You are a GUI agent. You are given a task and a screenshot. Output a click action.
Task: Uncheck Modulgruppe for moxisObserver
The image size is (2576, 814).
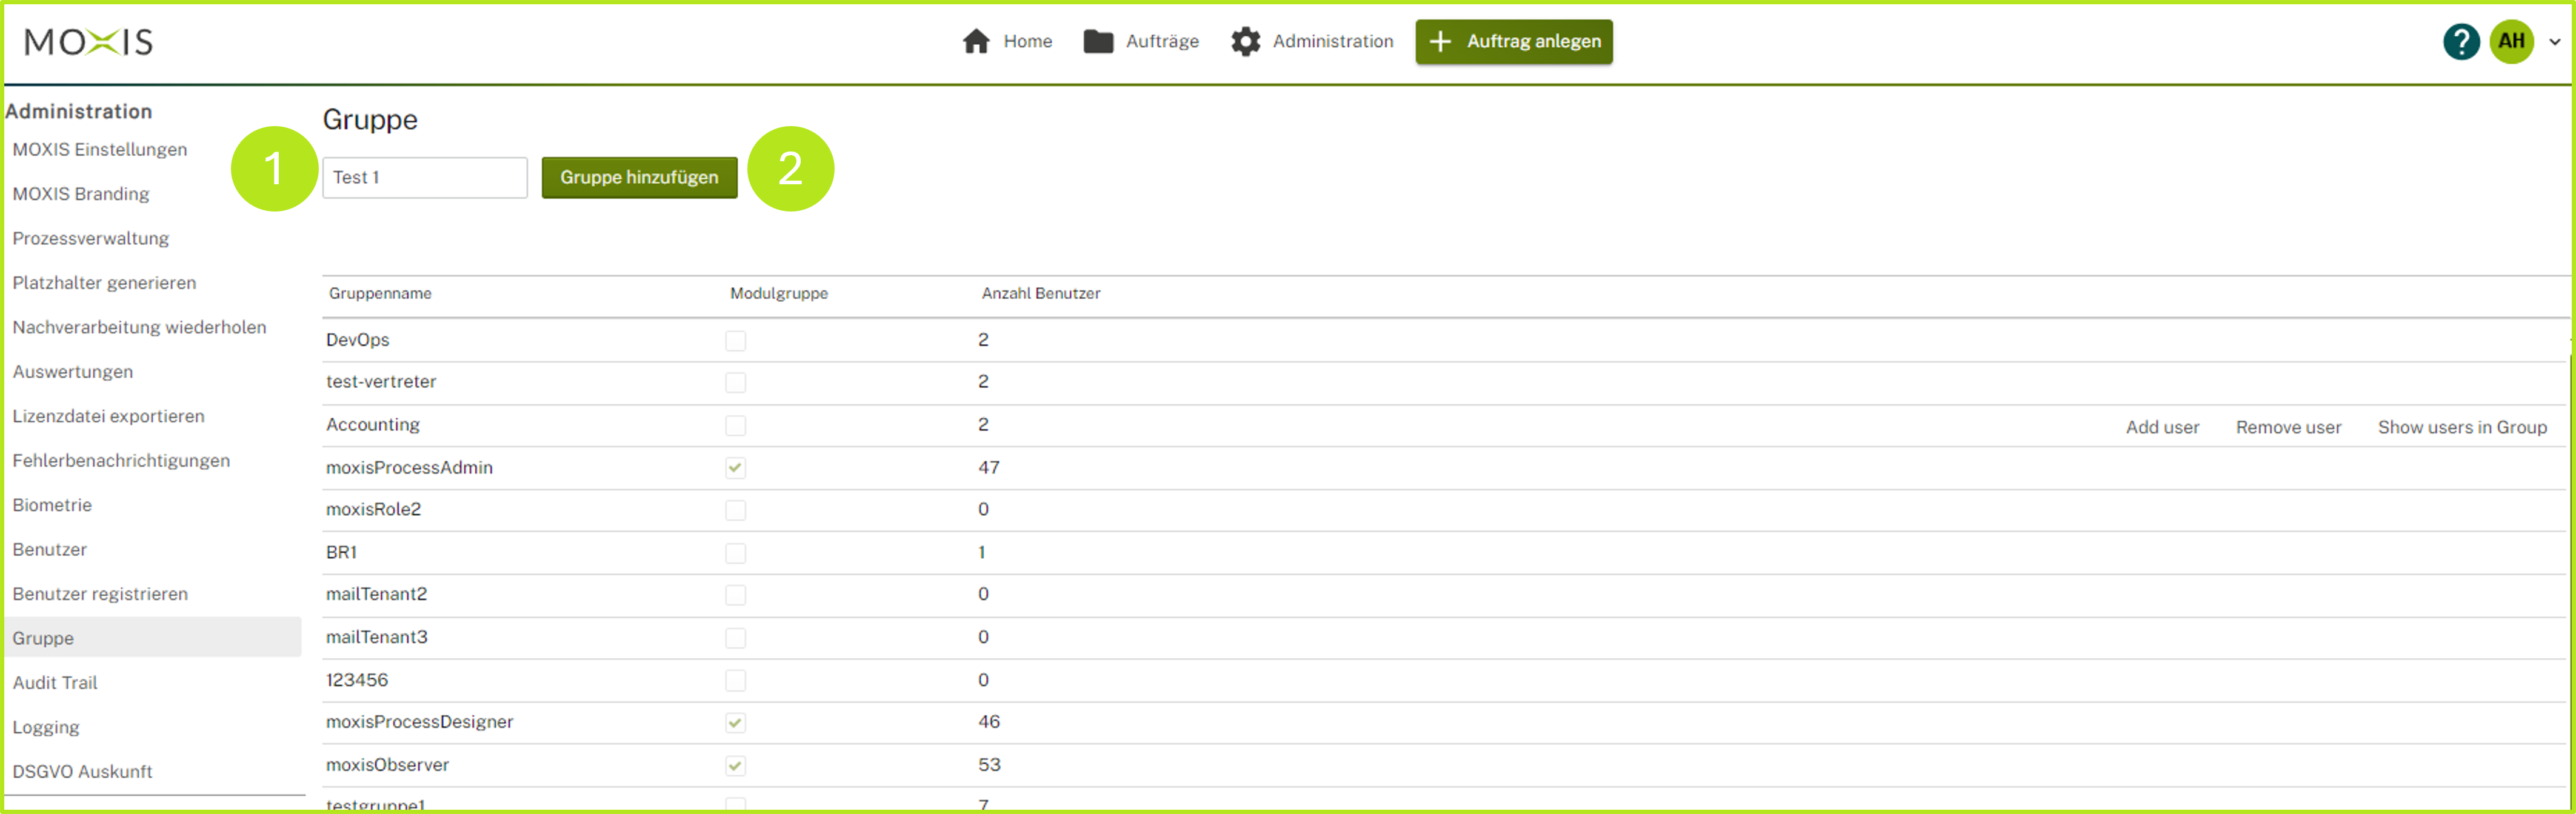735,766
